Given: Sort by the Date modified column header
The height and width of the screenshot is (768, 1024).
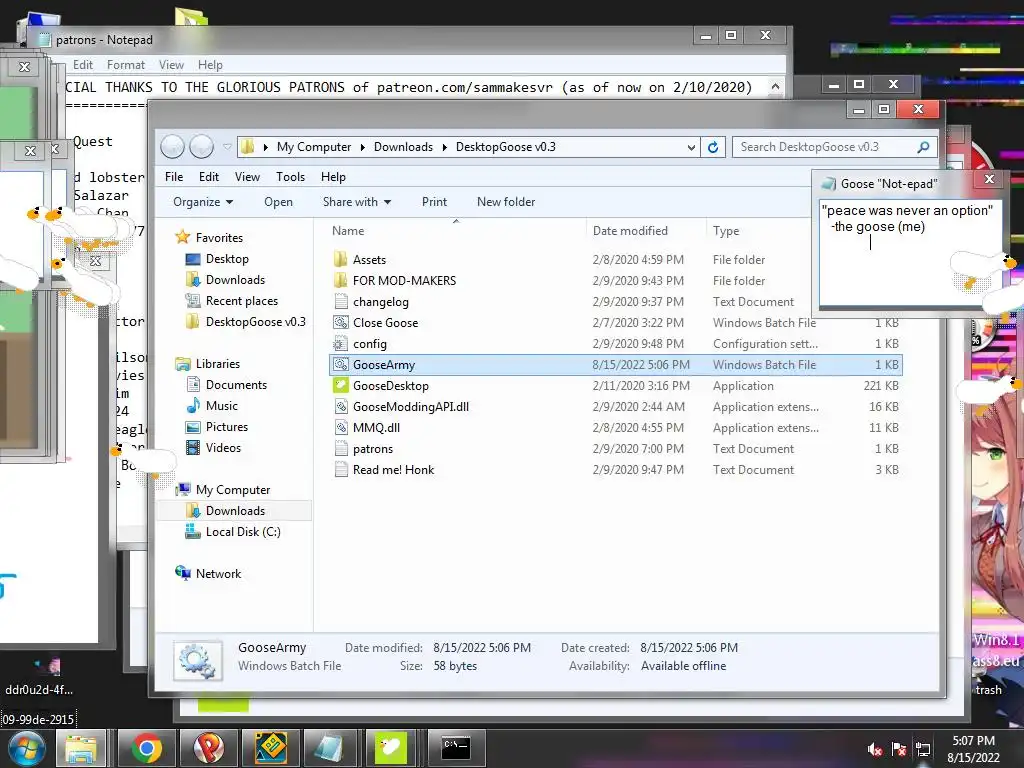Looking at the screenshot, I should [x=646, y=231].
